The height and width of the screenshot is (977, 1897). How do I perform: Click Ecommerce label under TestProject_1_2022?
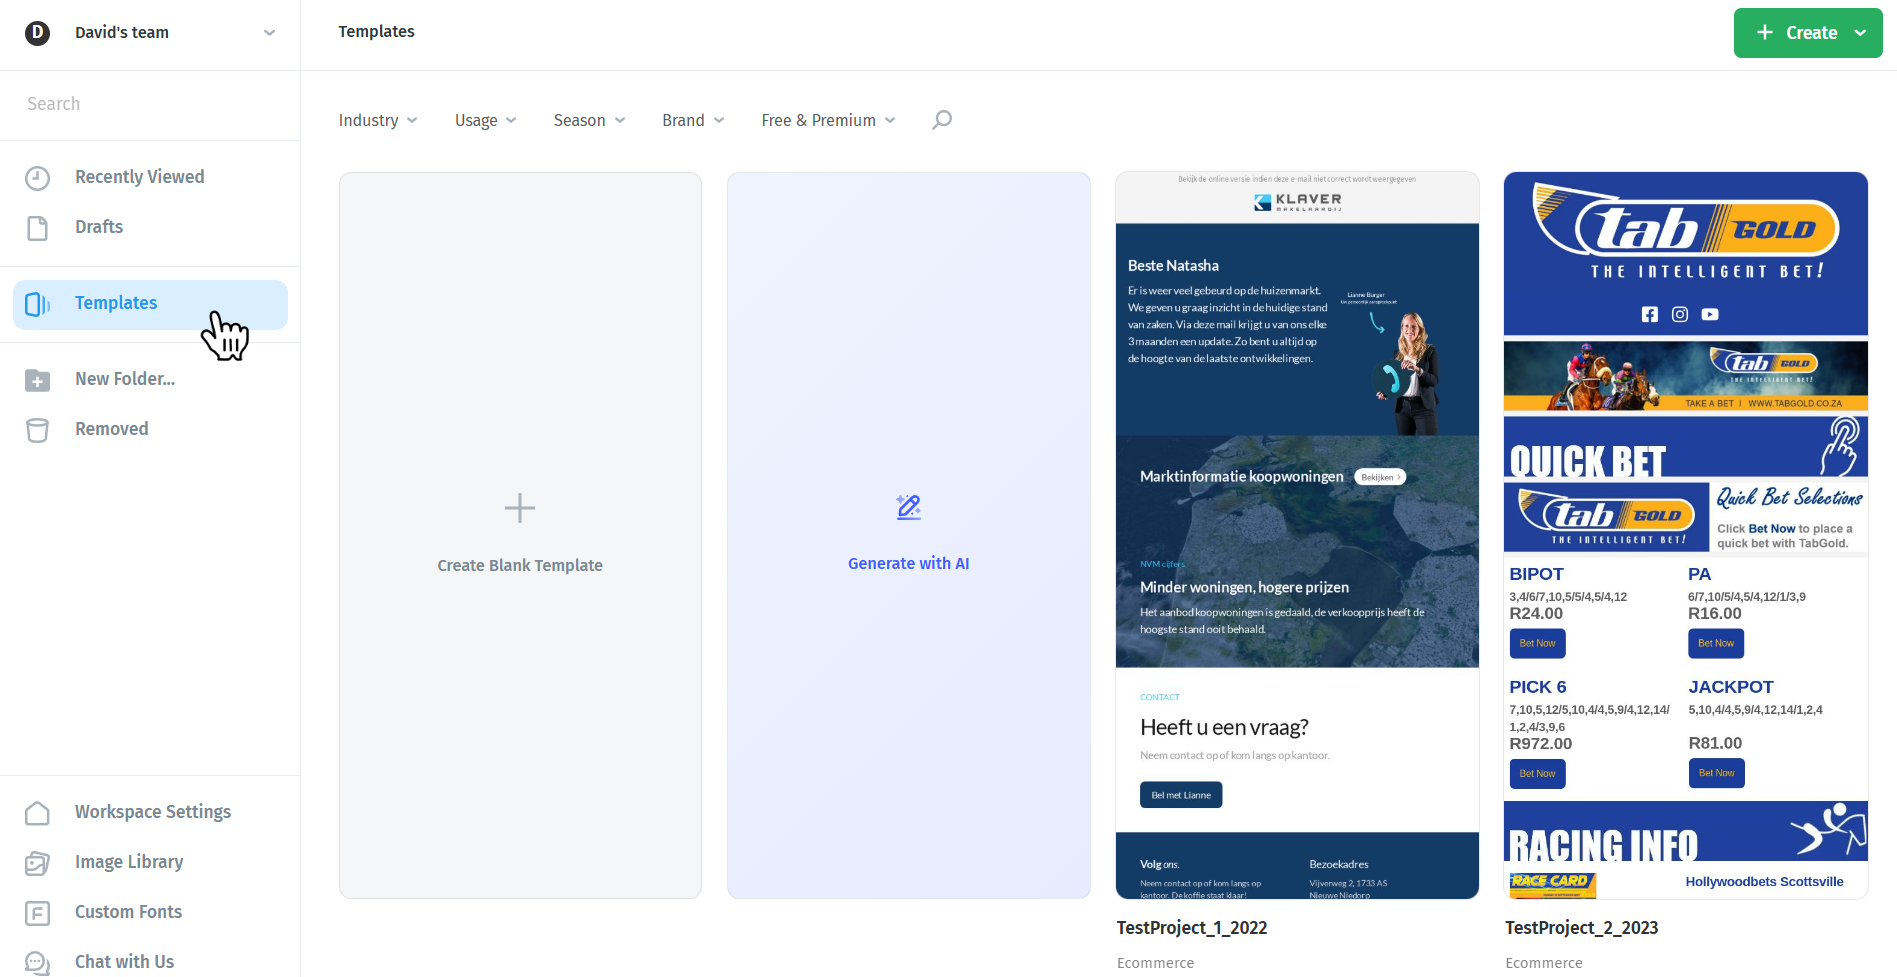(1155, 963)
